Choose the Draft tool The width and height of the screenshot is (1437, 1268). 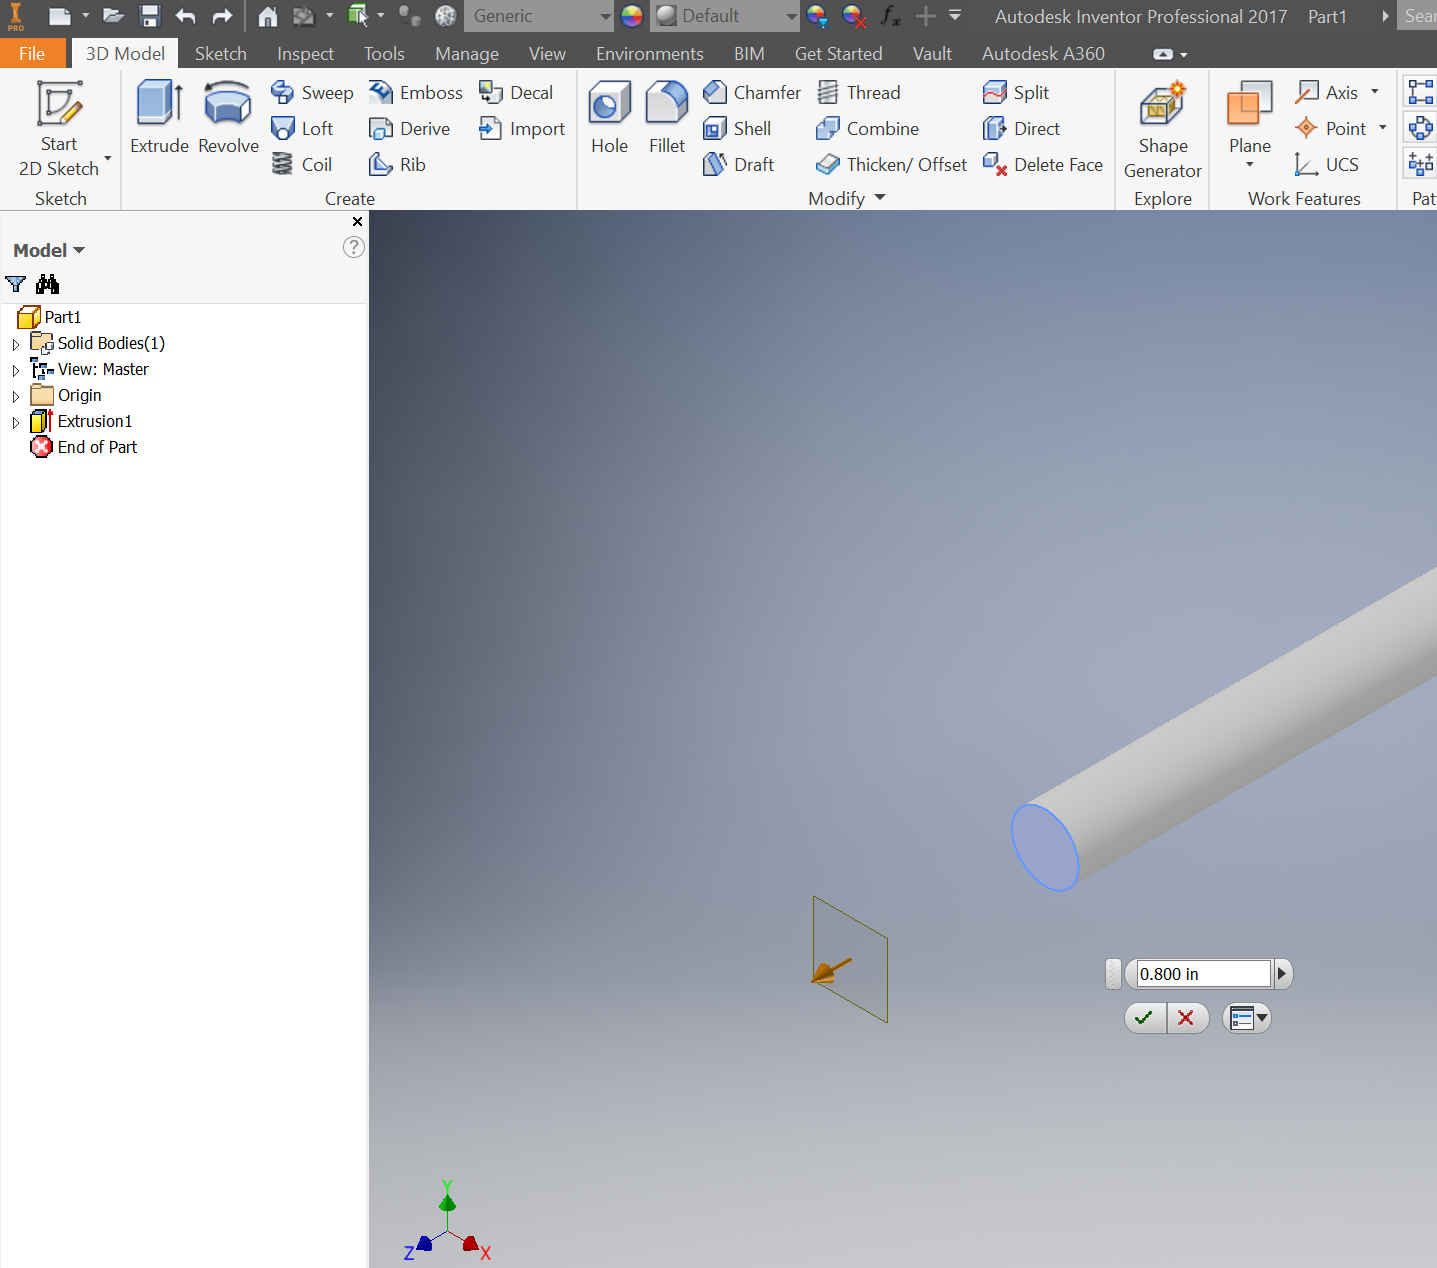click(739, 165)
